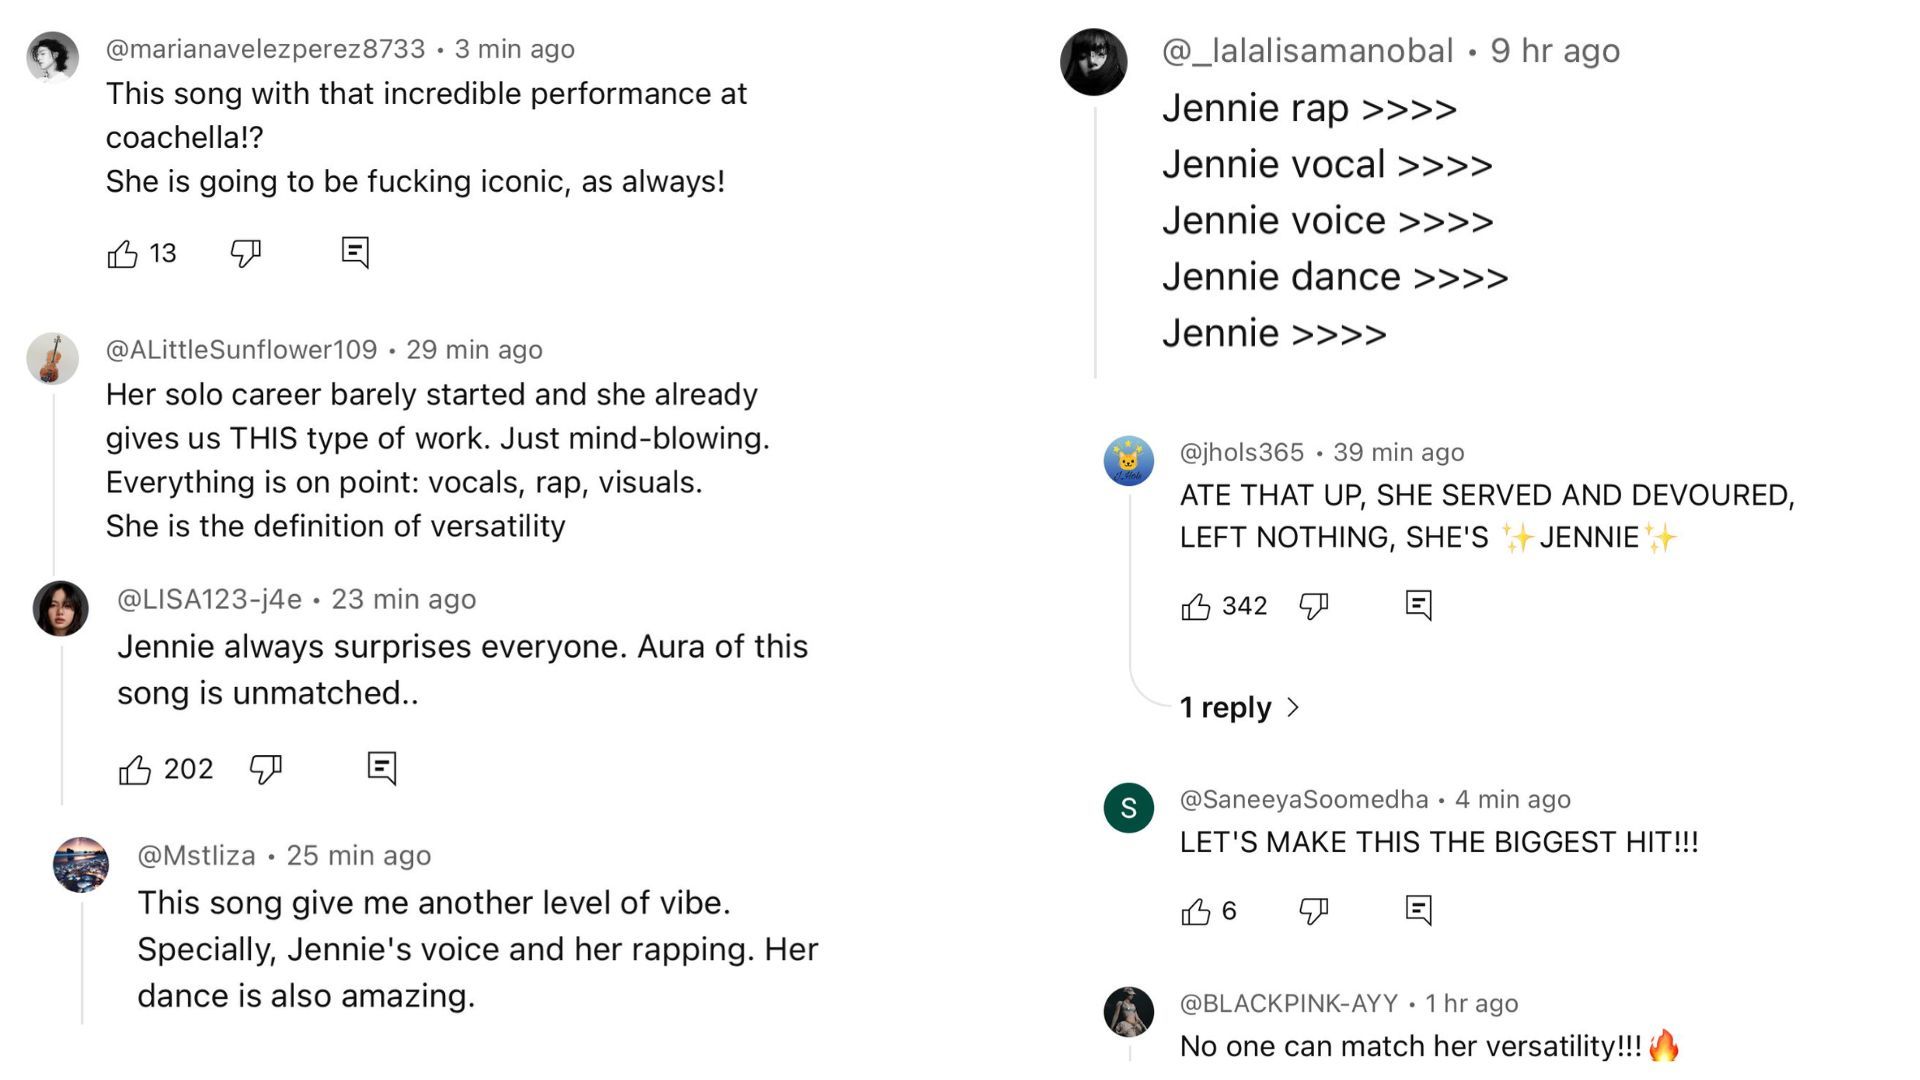Click the green S avatar of @SaneeyaSoomedha
Viewport: 1920px width, 1080px height.
pyautogui.click(x=1128, y=808)
